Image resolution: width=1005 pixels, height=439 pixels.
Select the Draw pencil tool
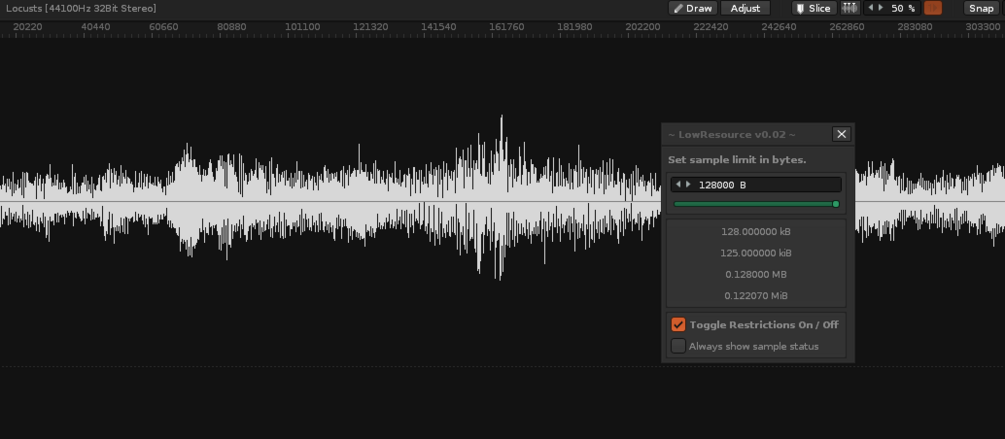(x=693, y=8)
